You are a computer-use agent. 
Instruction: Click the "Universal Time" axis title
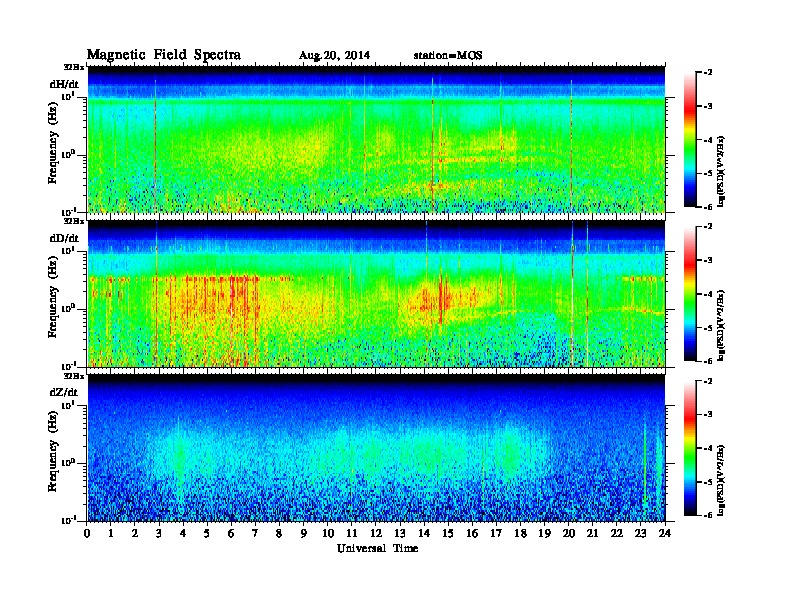(x=377, y=548)
